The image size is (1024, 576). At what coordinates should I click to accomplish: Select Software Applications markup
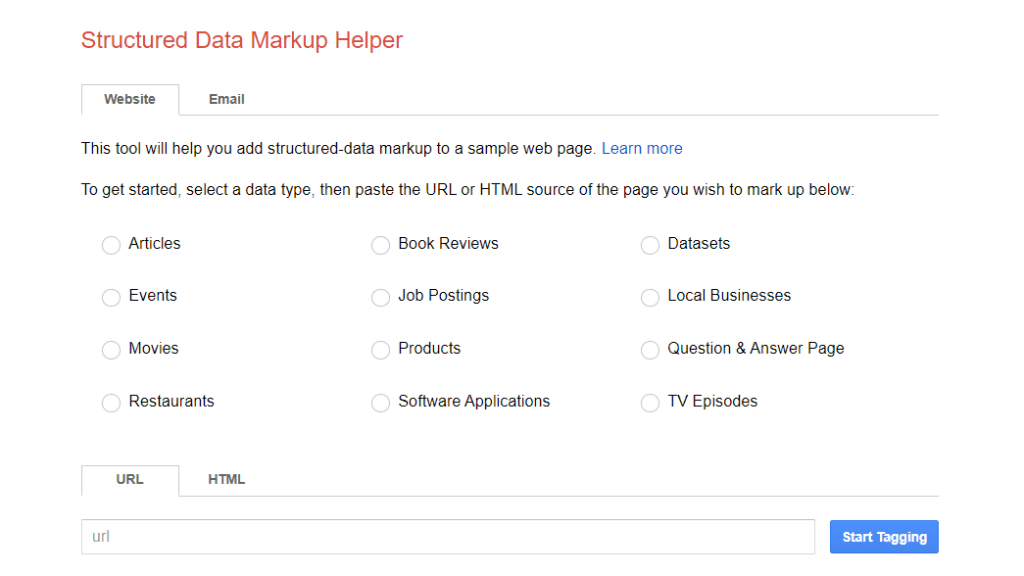click(381, 402)
